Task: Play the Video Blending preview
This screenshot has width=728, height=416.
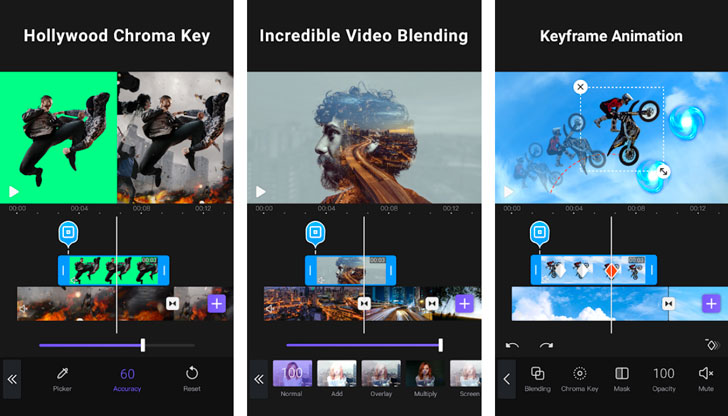Action: [261, 191]
